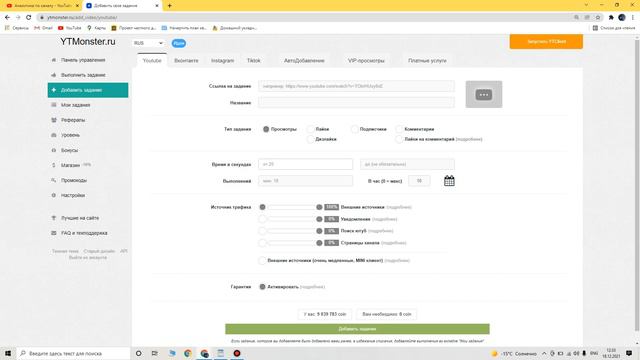Enable the MINI клиент external sources option
The height and width of the screenshot is (360, 640).
tap(262, 260)
